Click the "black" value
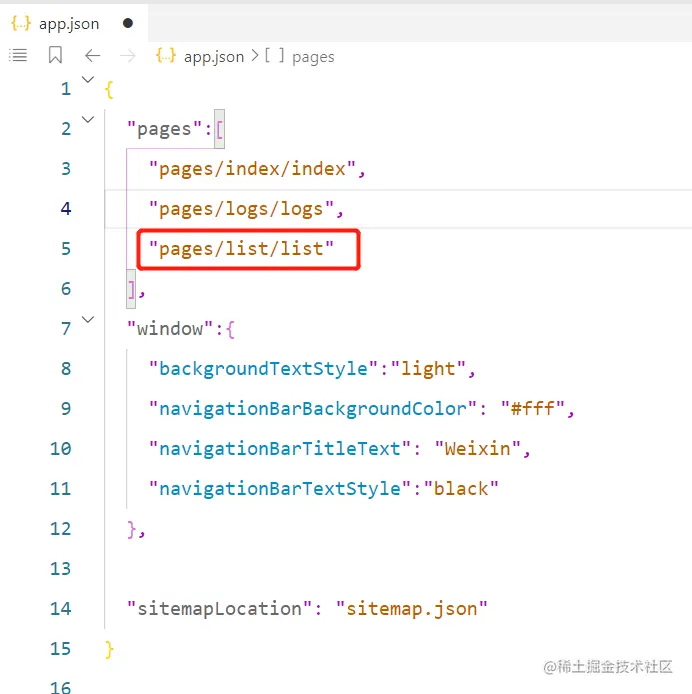This screenshot has height=694, width=692. point(461,489)
